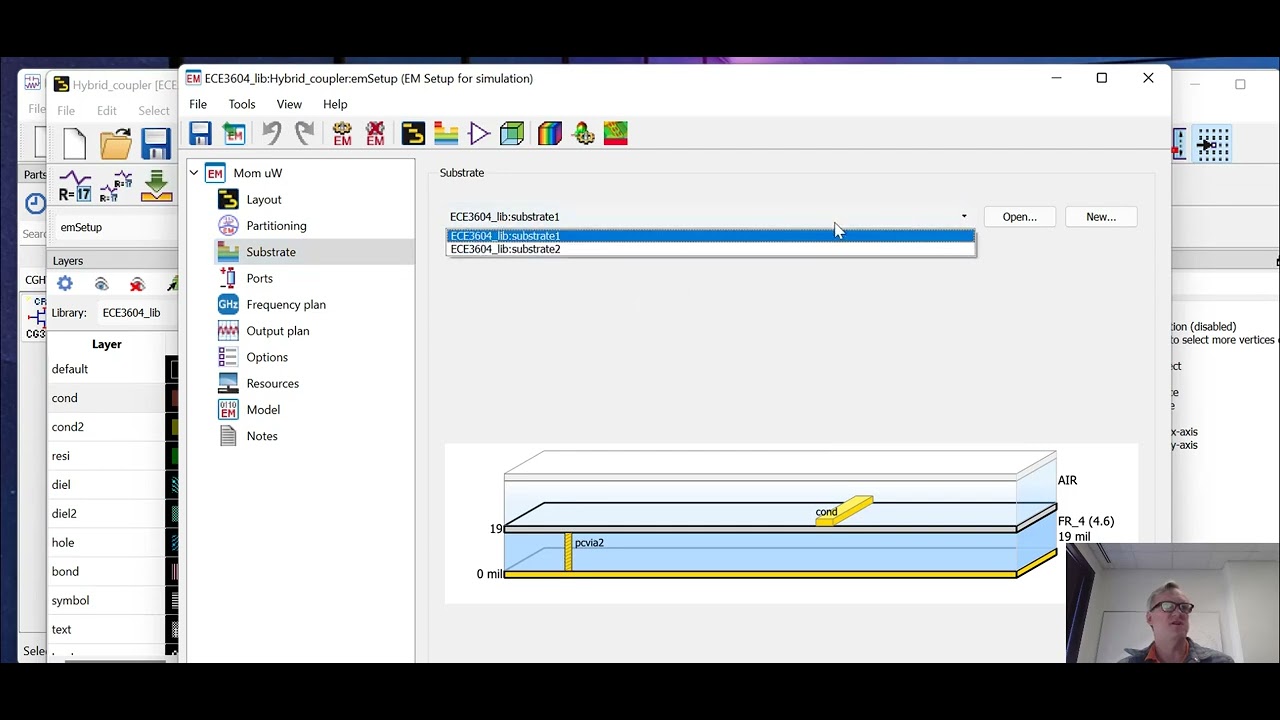This screenshot has height=720, width=1280.
Task: Open the substrate selection dropdown arrow
Action: pos(964,217)
